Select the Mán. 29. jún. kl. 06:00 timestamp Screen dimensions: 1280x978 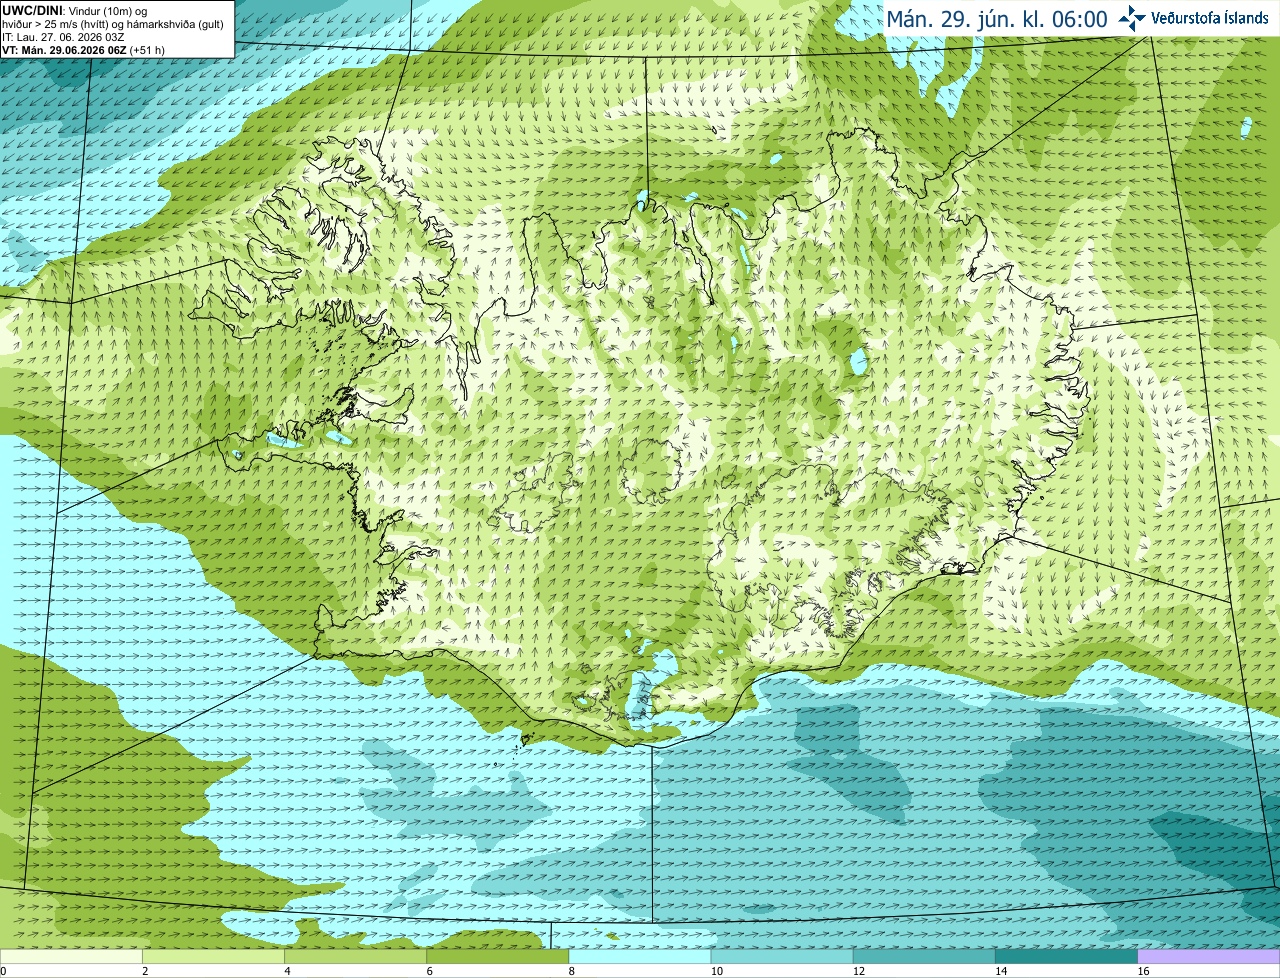pyautogui.click(x=997, y=19)
